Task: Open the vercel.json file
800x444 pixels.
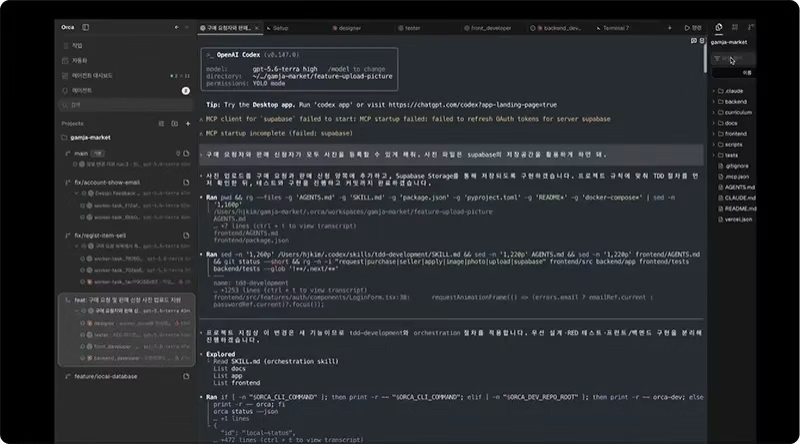Action: coord(733,219)
